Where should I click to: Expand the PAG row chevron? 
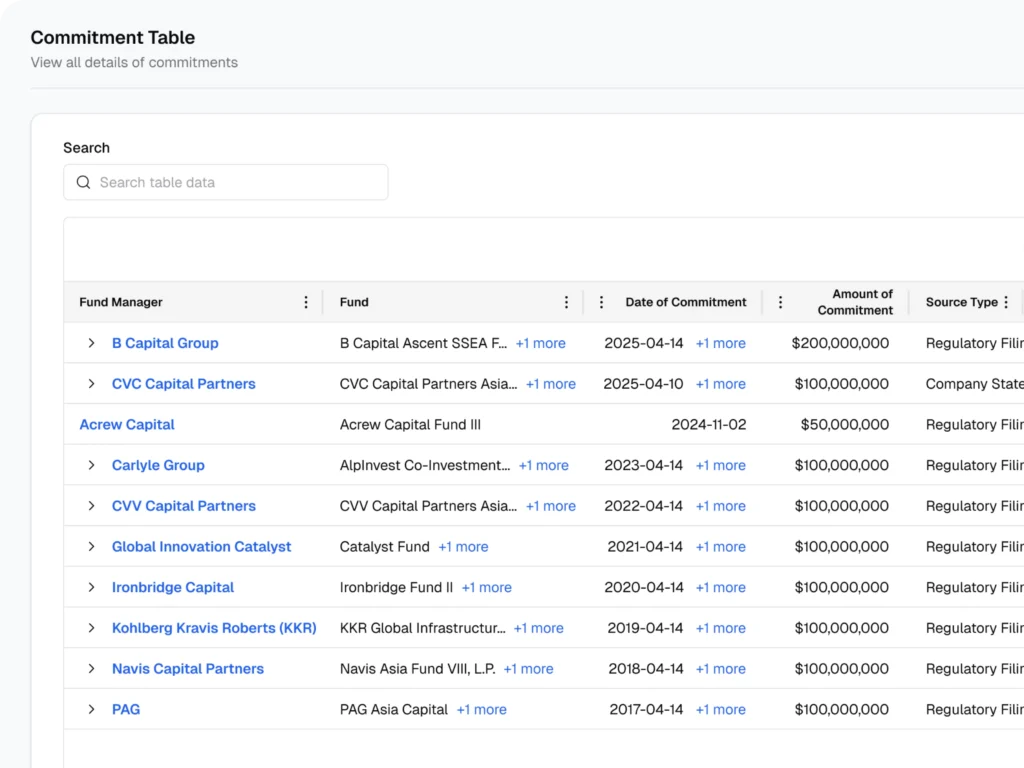coord(91,710)
